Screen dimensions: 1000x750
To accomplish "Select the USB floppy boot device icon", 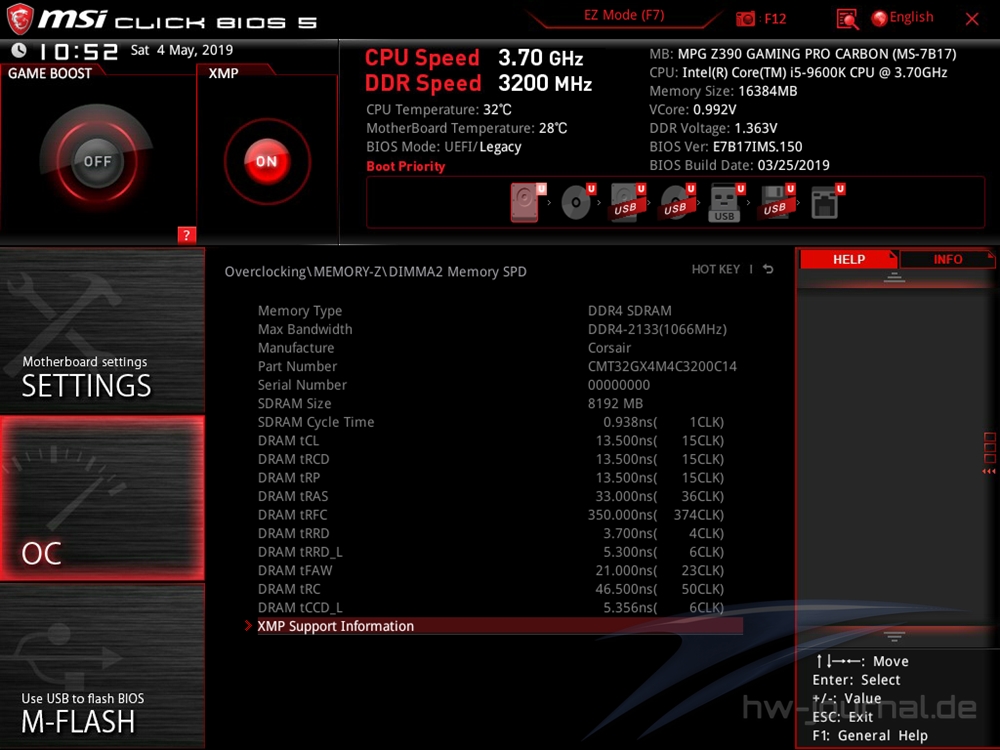I will [x=775, y=202].
